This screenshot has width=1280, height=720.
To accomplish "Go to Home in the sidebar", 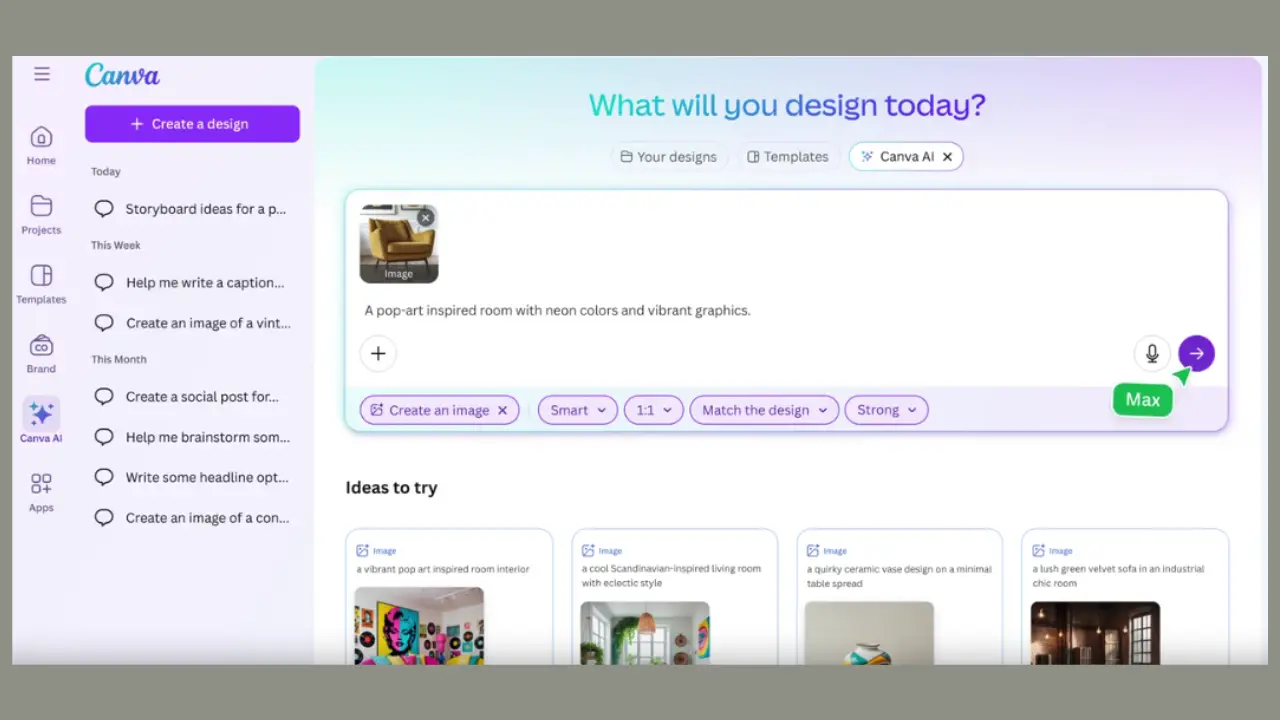I will (41, 137).
